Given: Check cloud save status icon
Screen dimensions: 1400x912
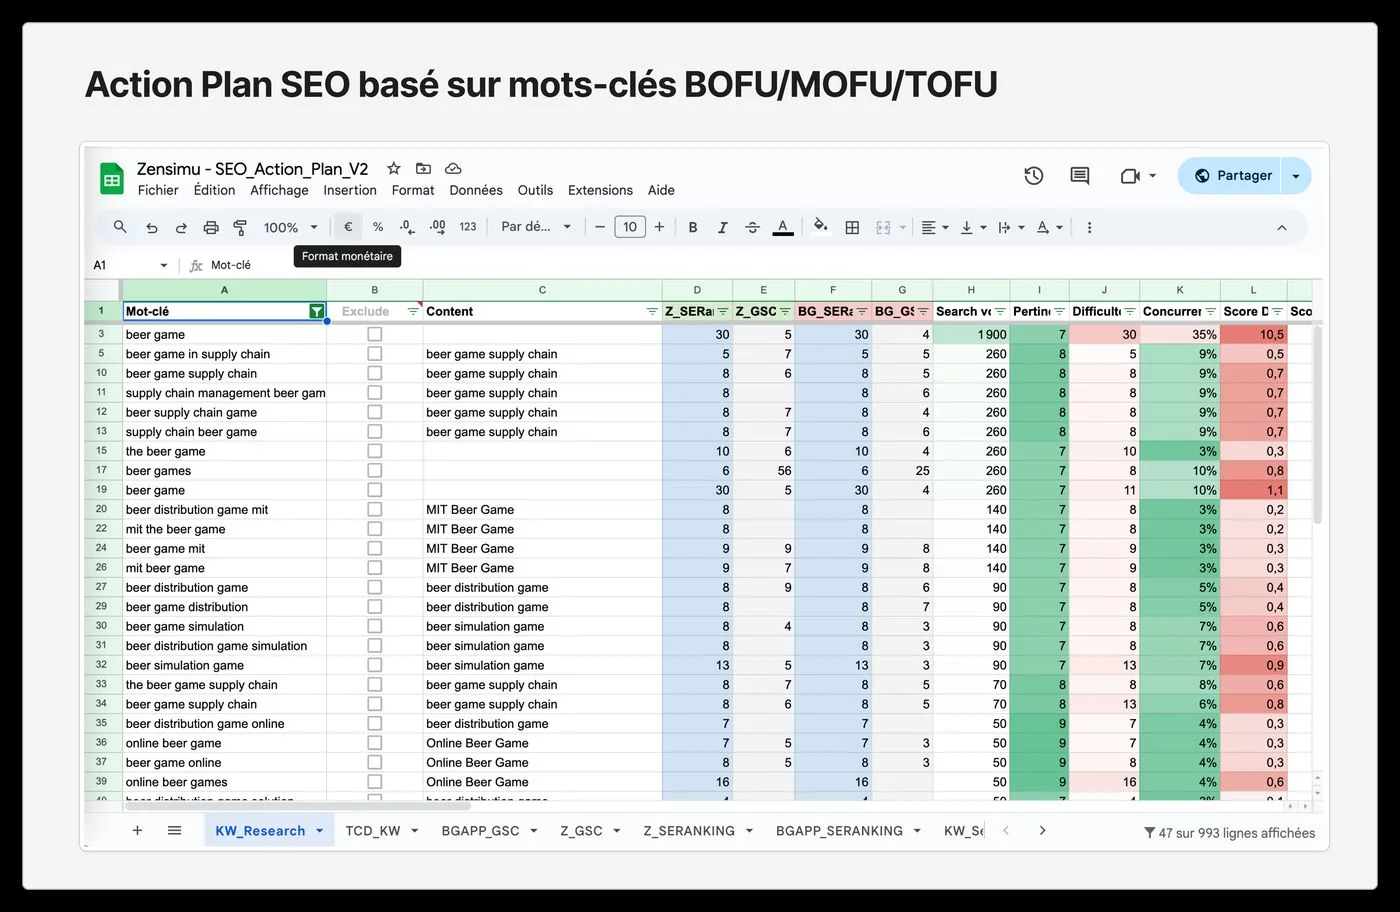Looking at the screenshot, I should pyautogui.click(x=453, y=168).
